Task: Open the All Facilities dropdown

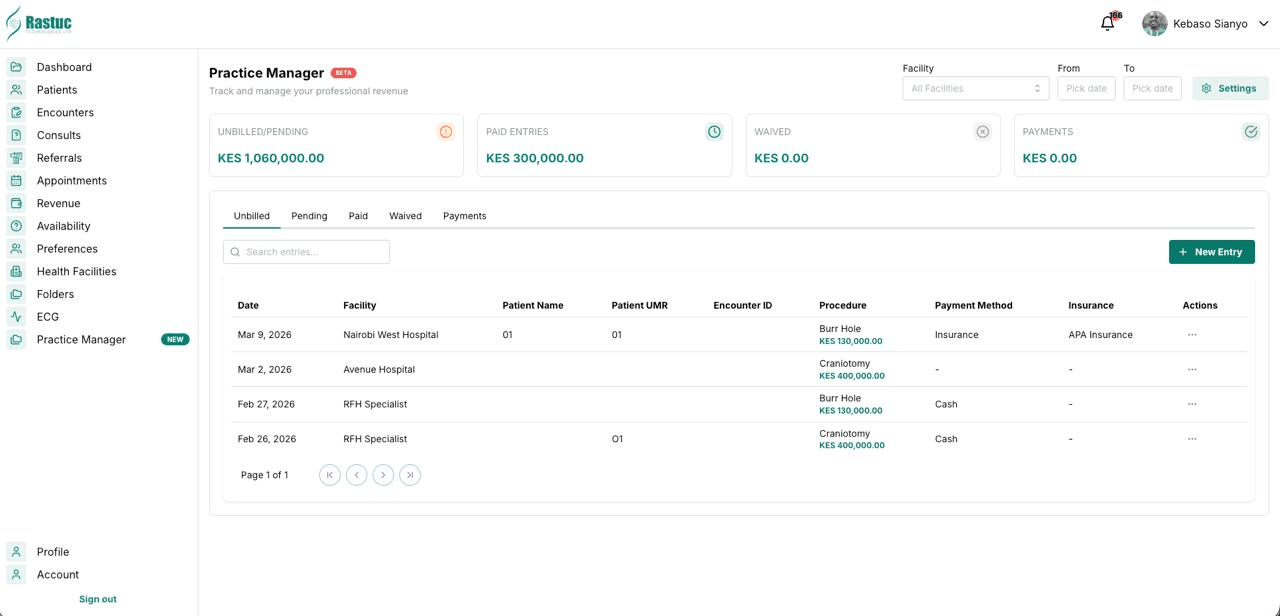Action: (x=975, y=88)
